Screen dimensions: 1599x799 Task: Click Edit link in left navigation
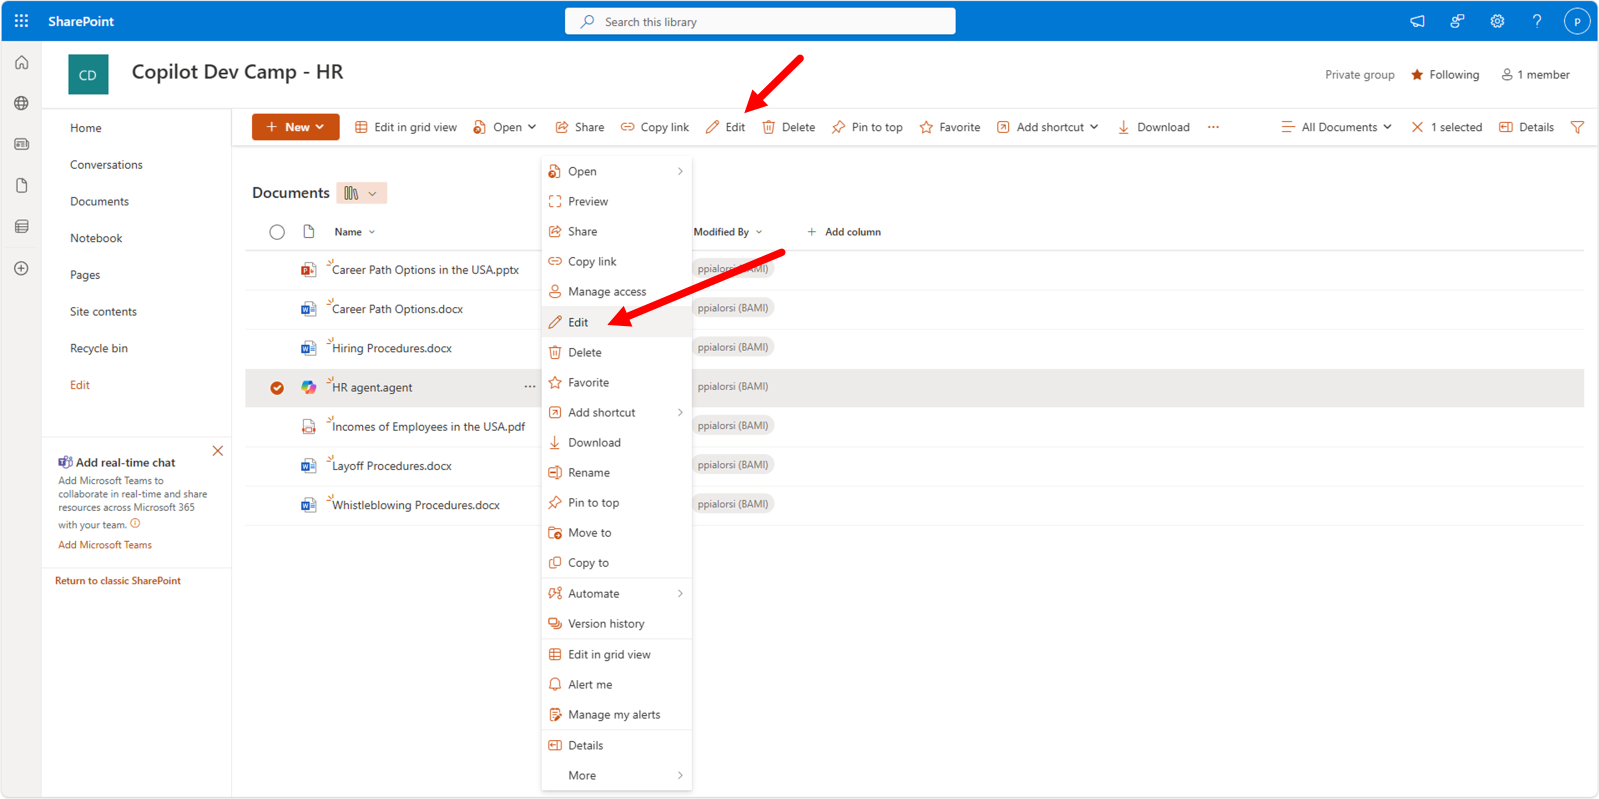(80, 385)
